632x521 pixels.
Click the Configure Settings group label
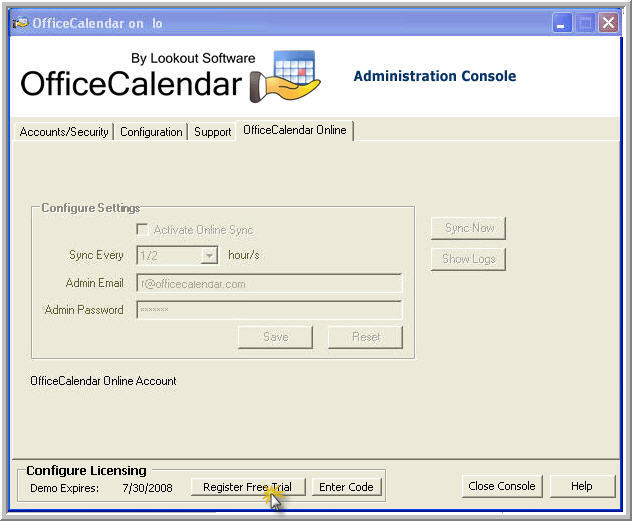[x=91, y=208]
